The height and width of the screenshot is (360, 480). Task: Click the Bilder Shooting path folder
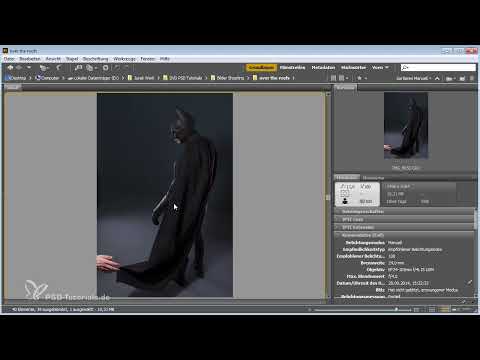point(227,78)
